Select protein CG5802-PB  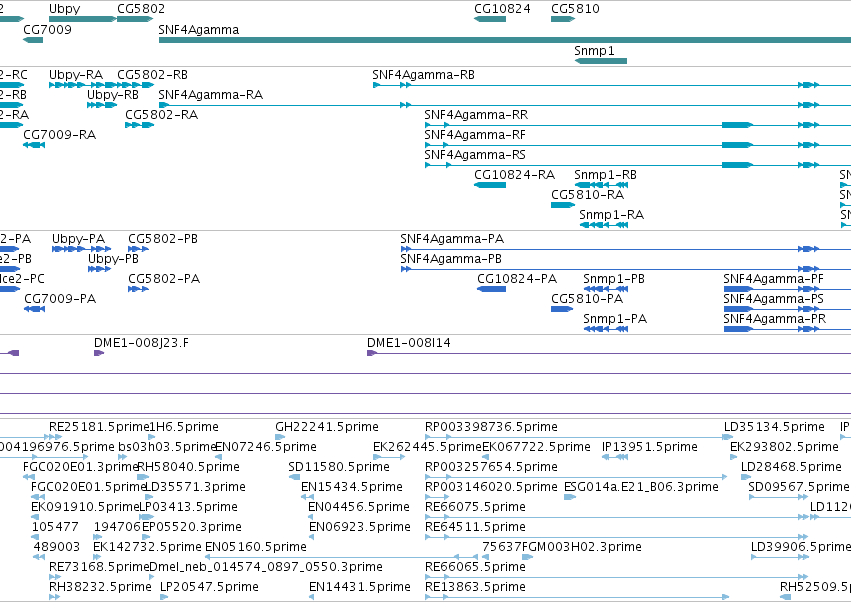point(138,249)
